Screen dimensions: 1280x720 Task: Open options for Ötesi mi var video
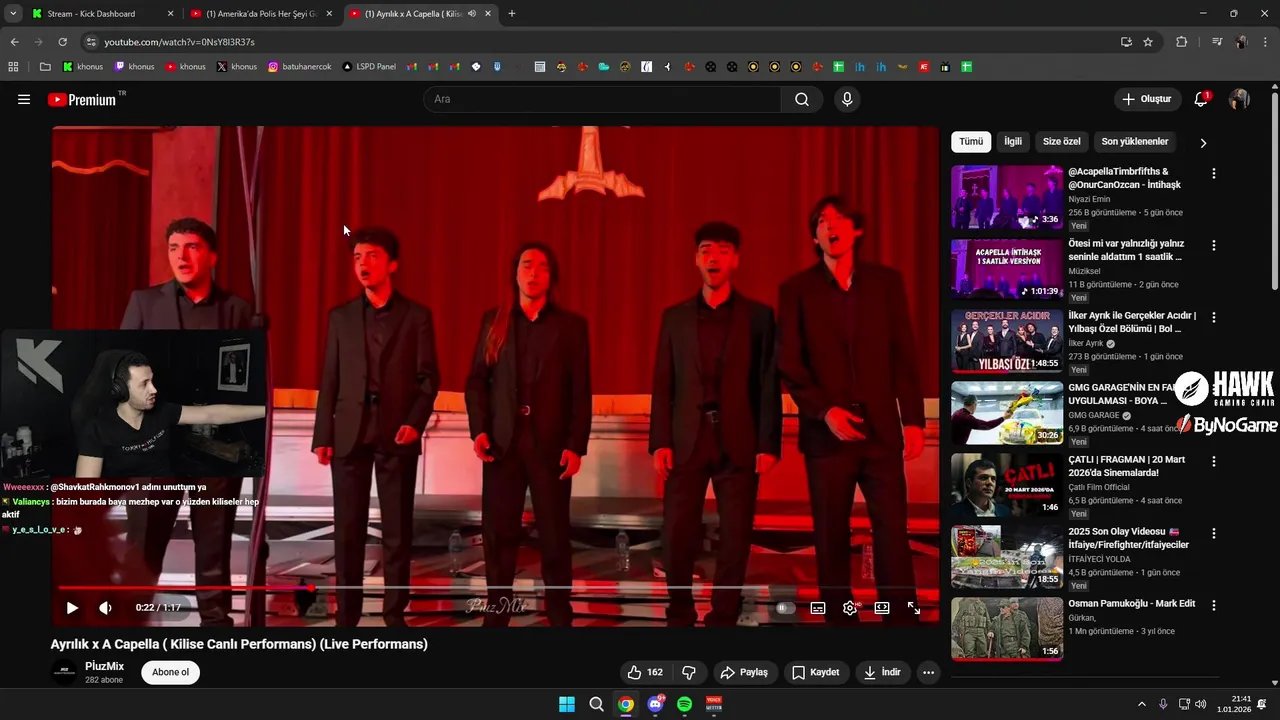coord(1214,245)
